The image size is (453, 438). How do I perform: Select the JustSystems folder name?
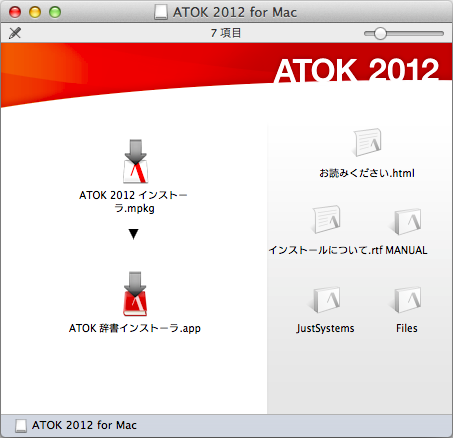[x=325, y=328]
